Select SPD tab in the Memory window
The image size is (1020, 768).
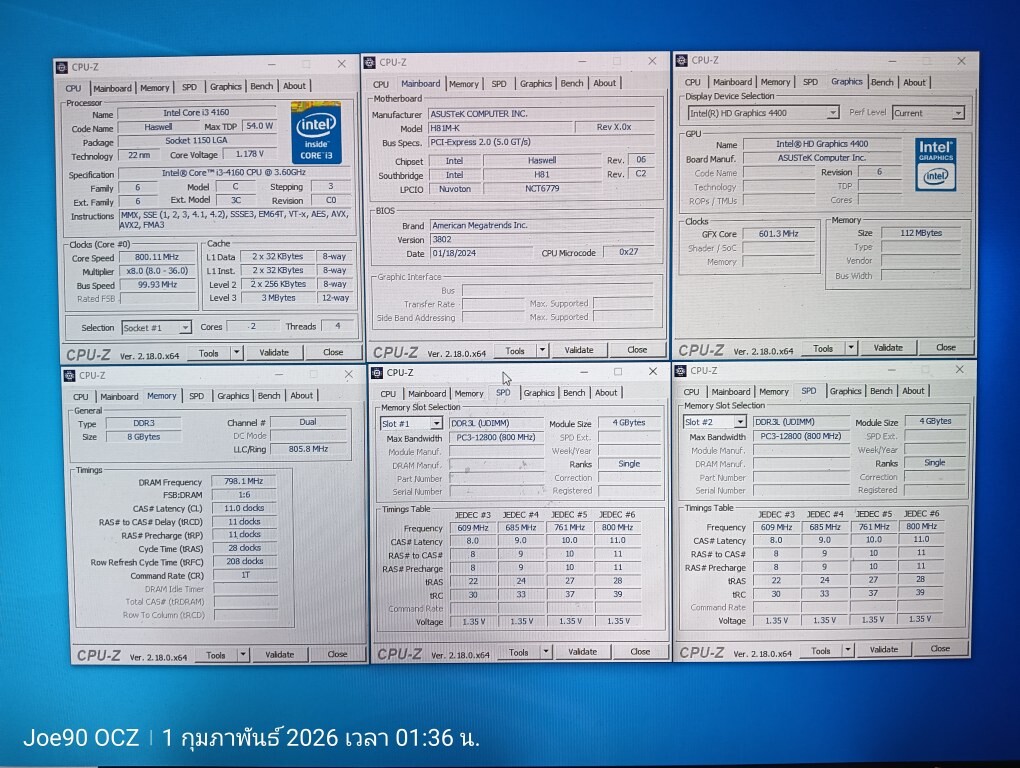click(x=196, y=396)
